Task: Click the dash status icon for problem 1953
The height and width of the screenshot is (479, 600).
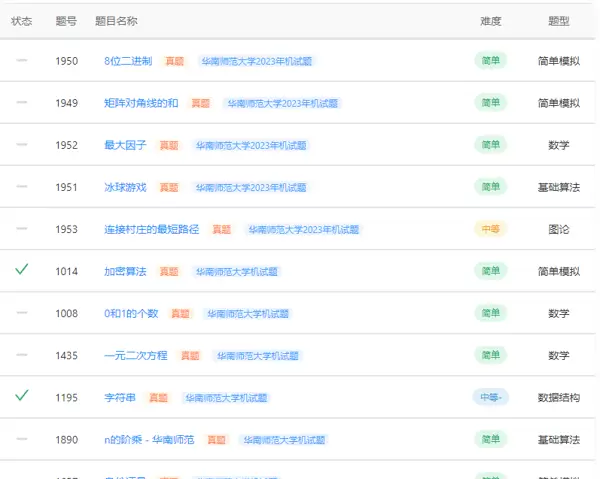Action: click(x=22, y=229)
